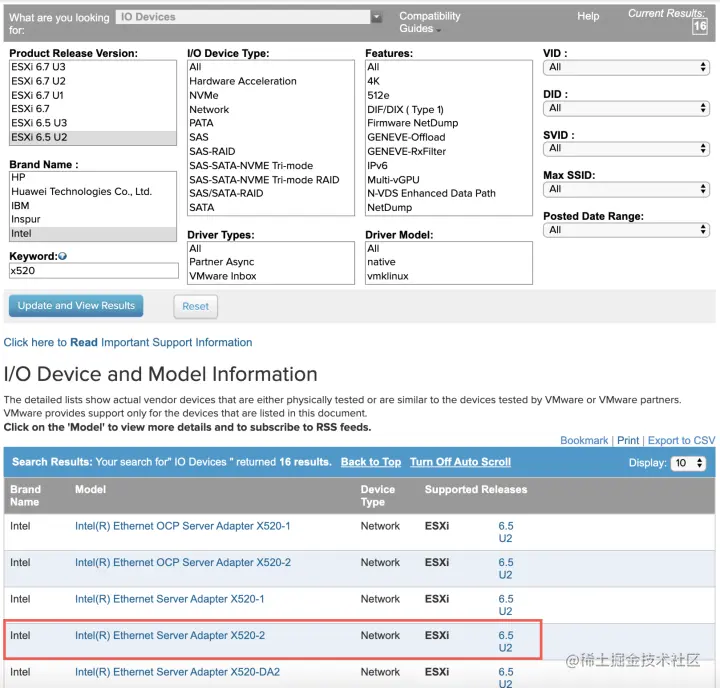The width and height of the screenshot is (720, 688).
Task: Click 6.5 U2 release for Server Adapter X520-2
Action: point(506,642)
